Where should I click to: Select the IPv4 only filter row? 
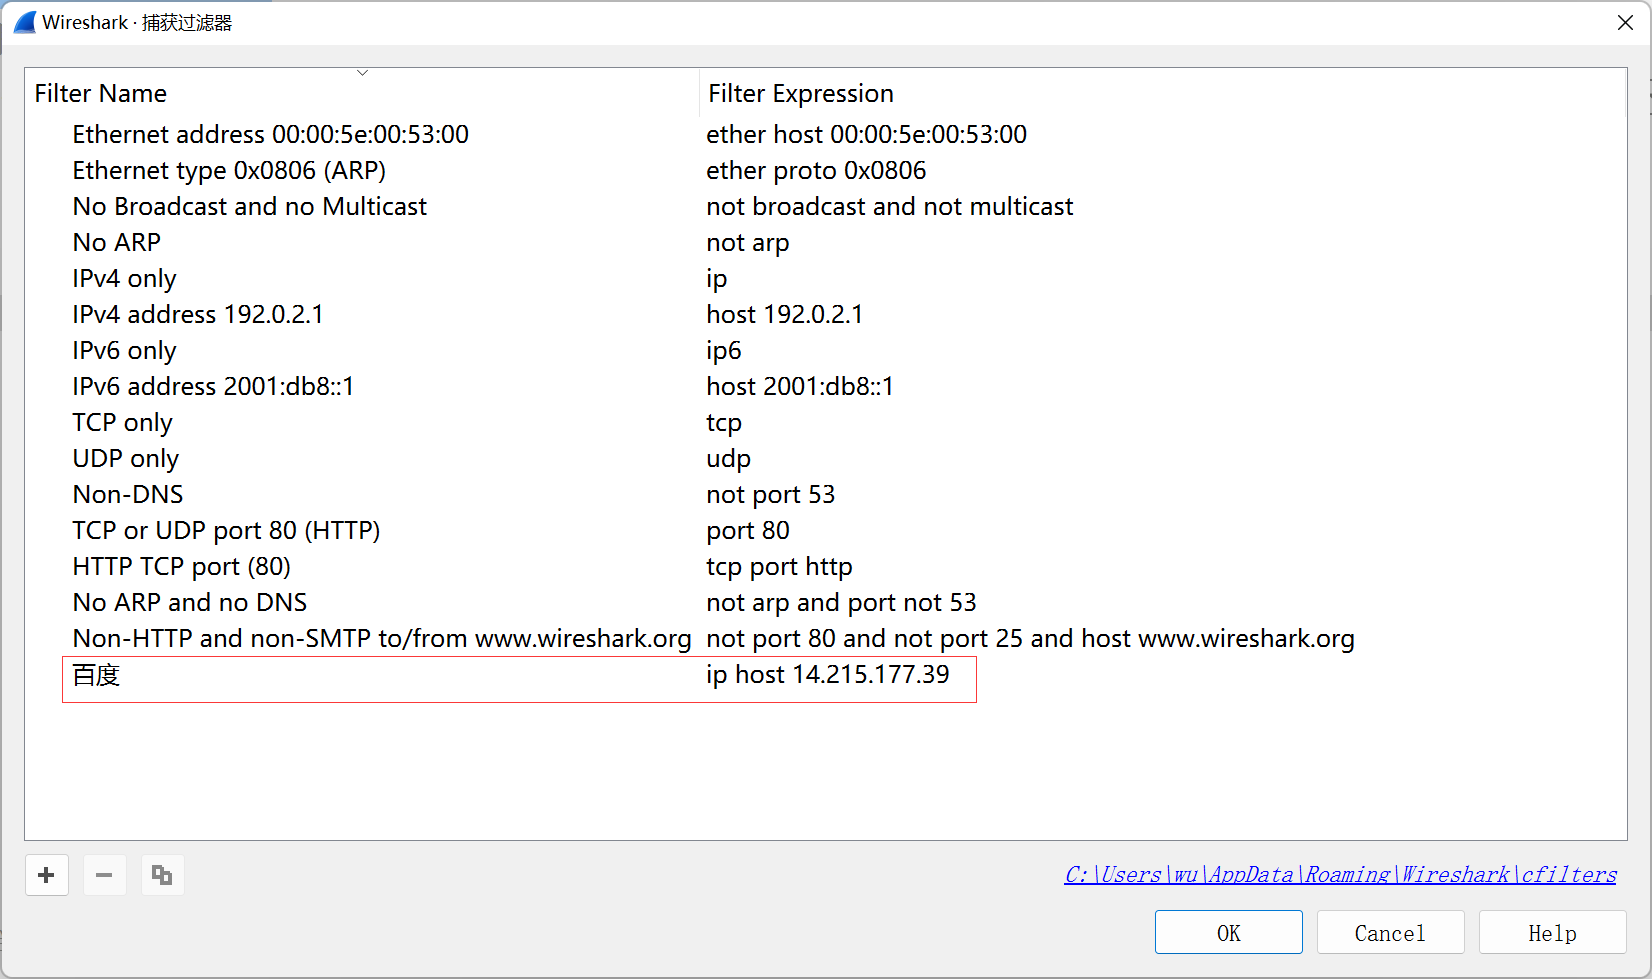pos(124,279)
